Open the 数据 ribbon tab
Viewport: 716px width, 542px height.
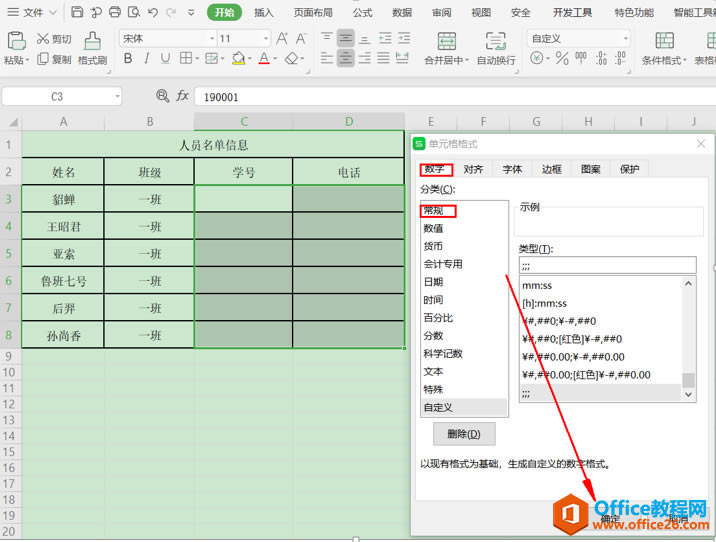[x=402, y=13]
